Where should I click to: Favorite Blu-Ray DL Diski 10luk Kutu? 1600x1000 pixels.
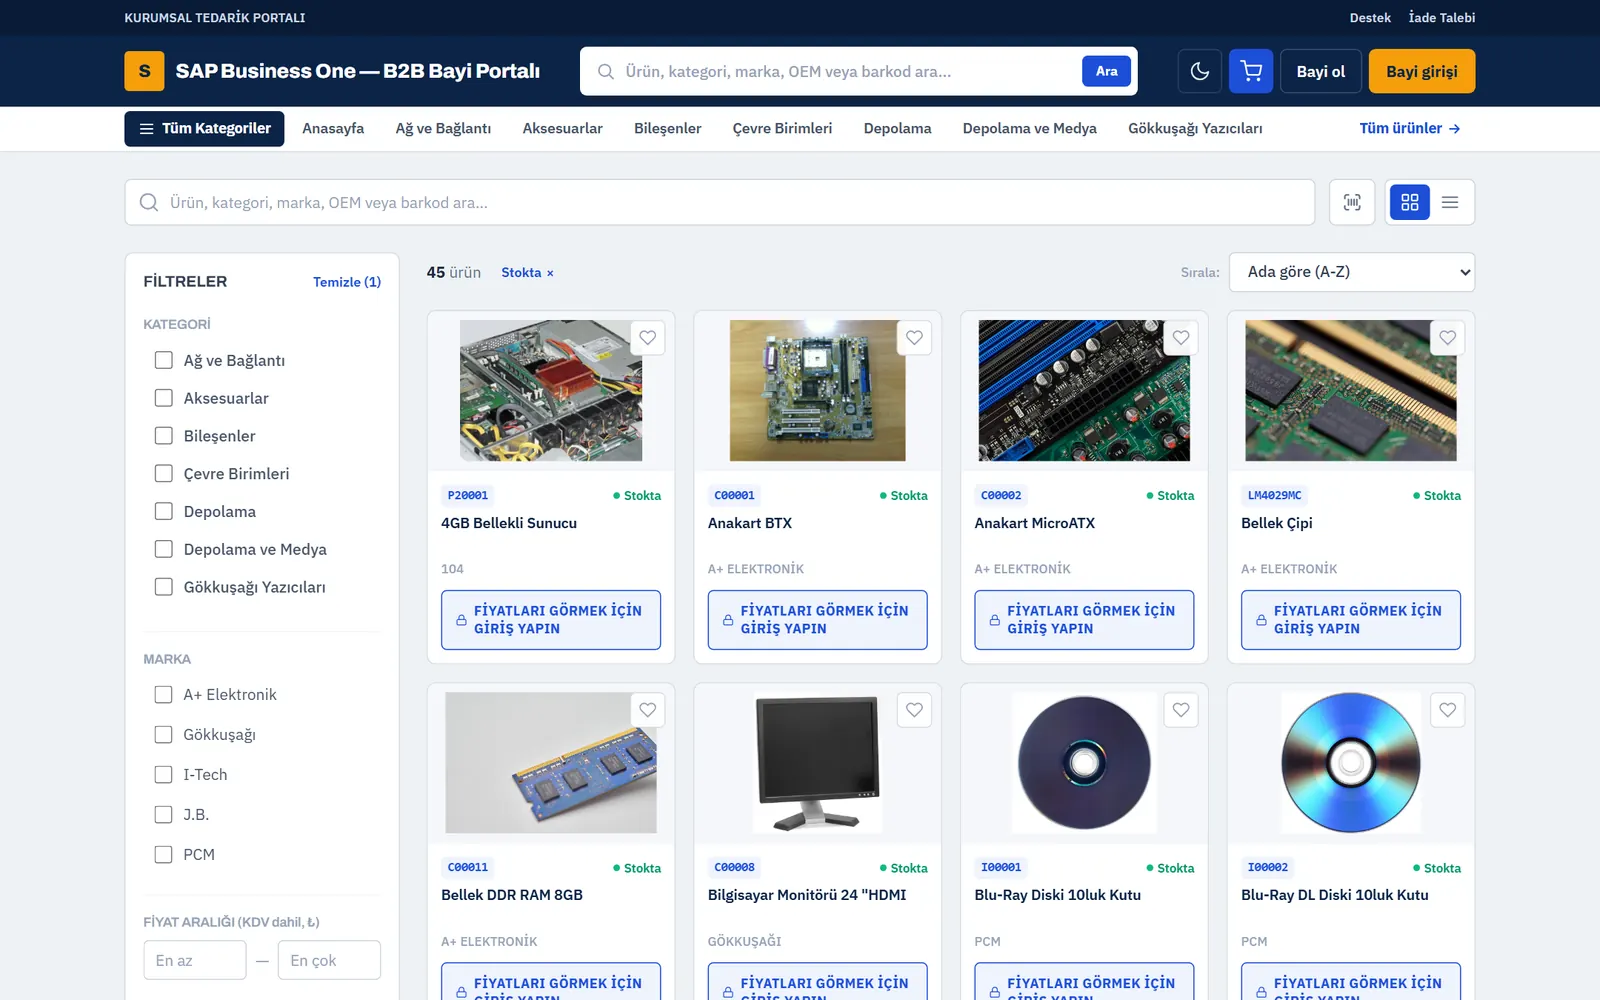(1448, 710)
